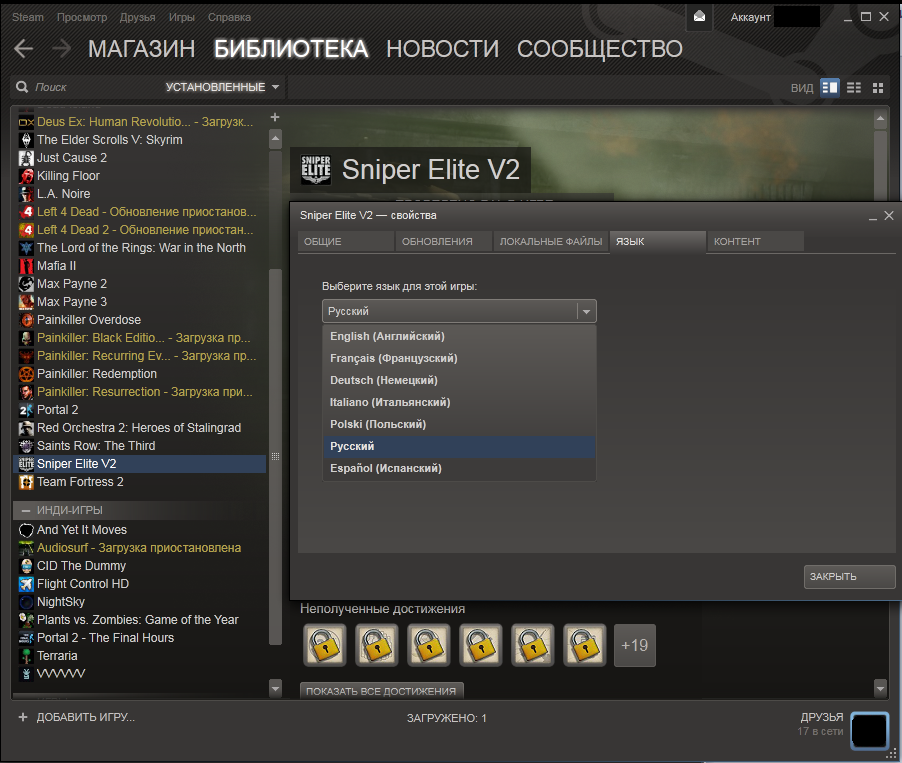Choose Français (Французский) language
Image resolution: width=902 pixels, height=763 pixels.
(459, 358)
